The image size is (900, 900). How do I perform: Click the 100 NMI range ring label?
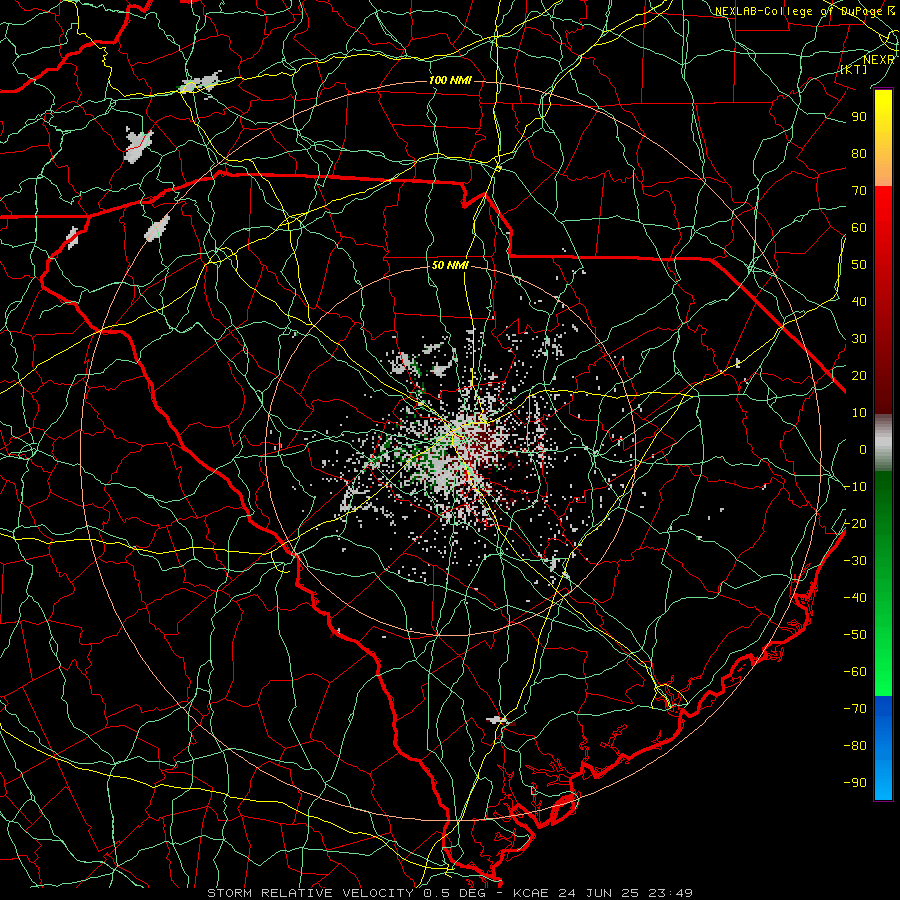[450, 80]
